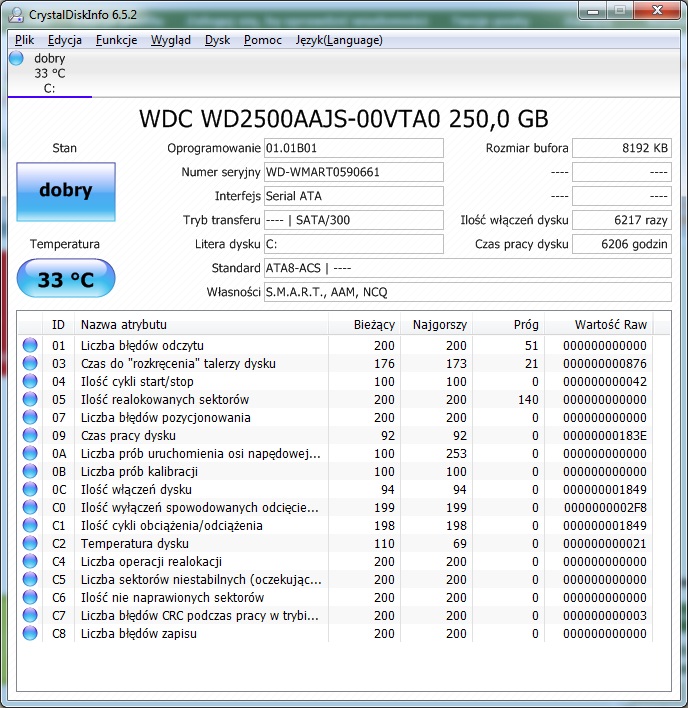
Task: Open the Wygląd menu
Action: pos(171,40)
